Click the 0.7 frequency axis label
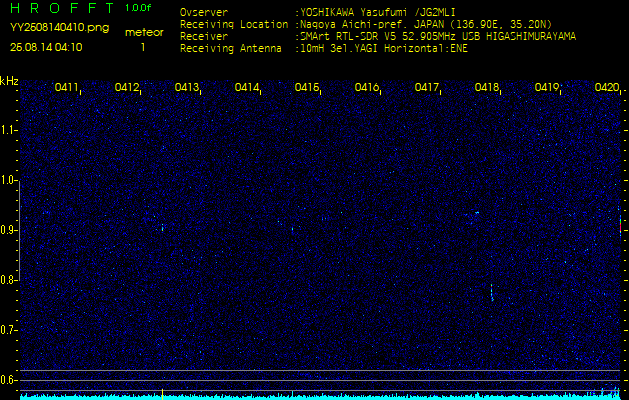 [x=8, y=330]
